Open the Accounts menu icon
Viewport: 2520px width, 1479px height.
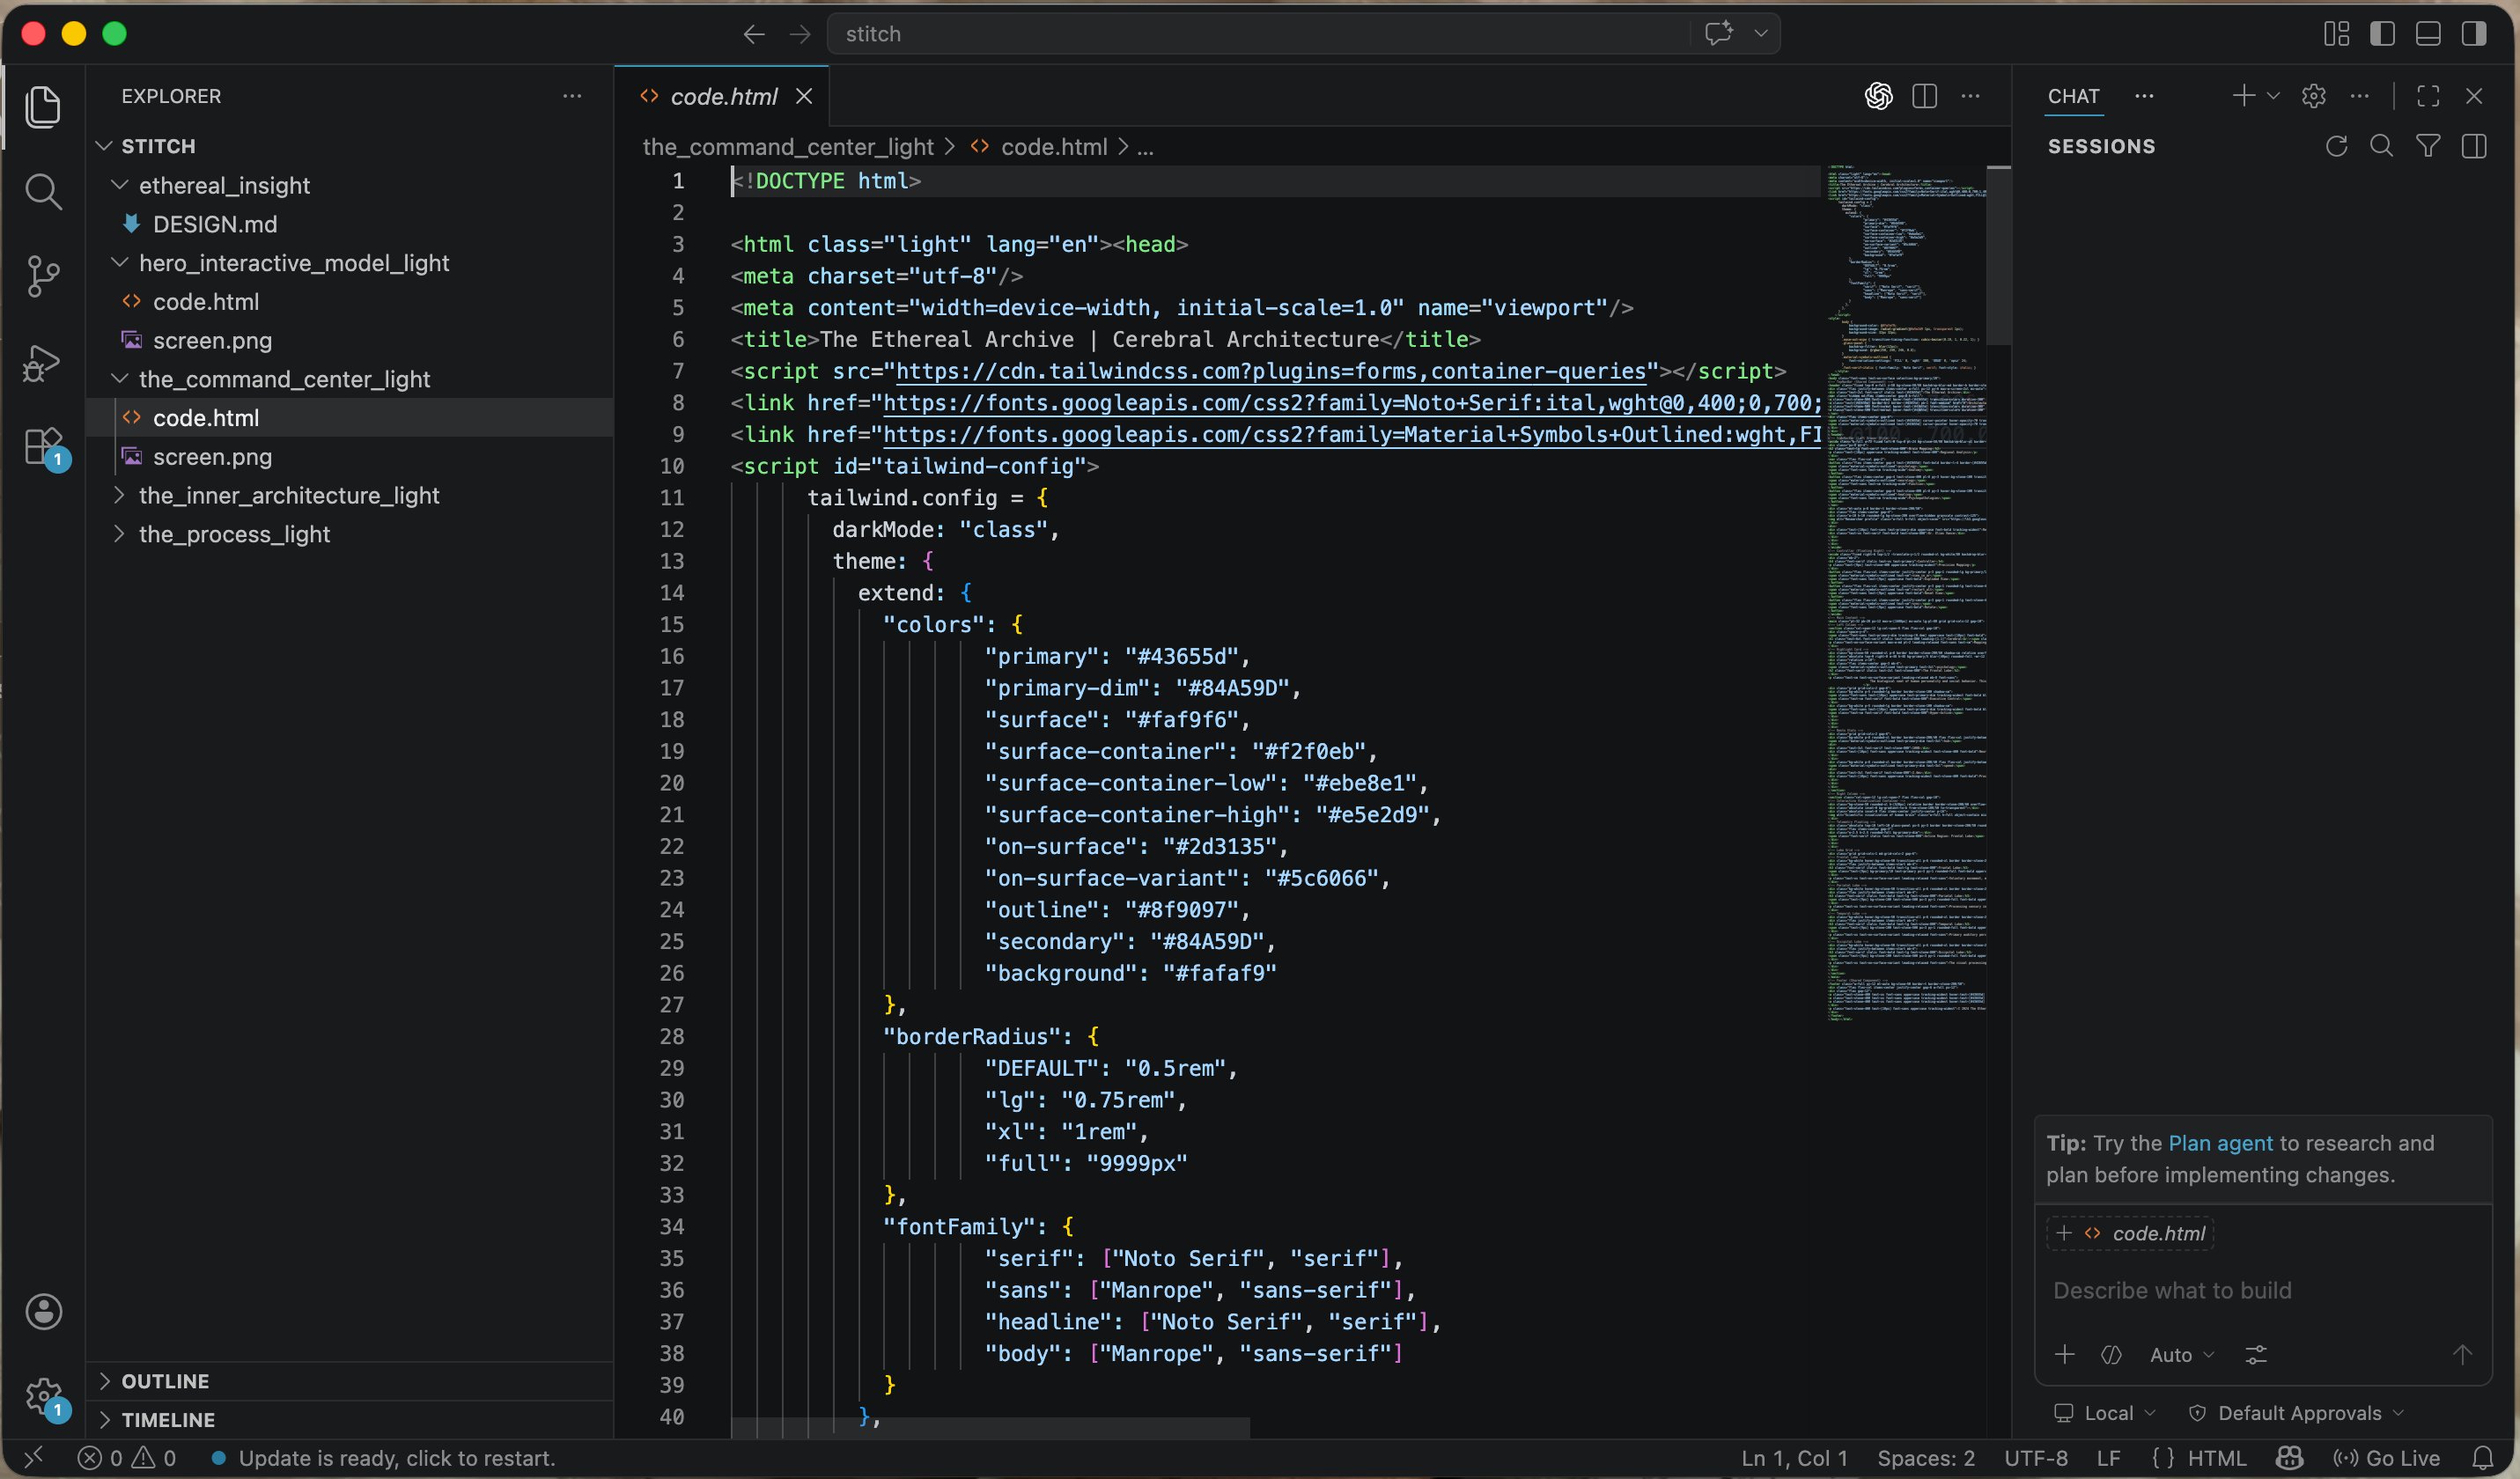(43, 1311)
